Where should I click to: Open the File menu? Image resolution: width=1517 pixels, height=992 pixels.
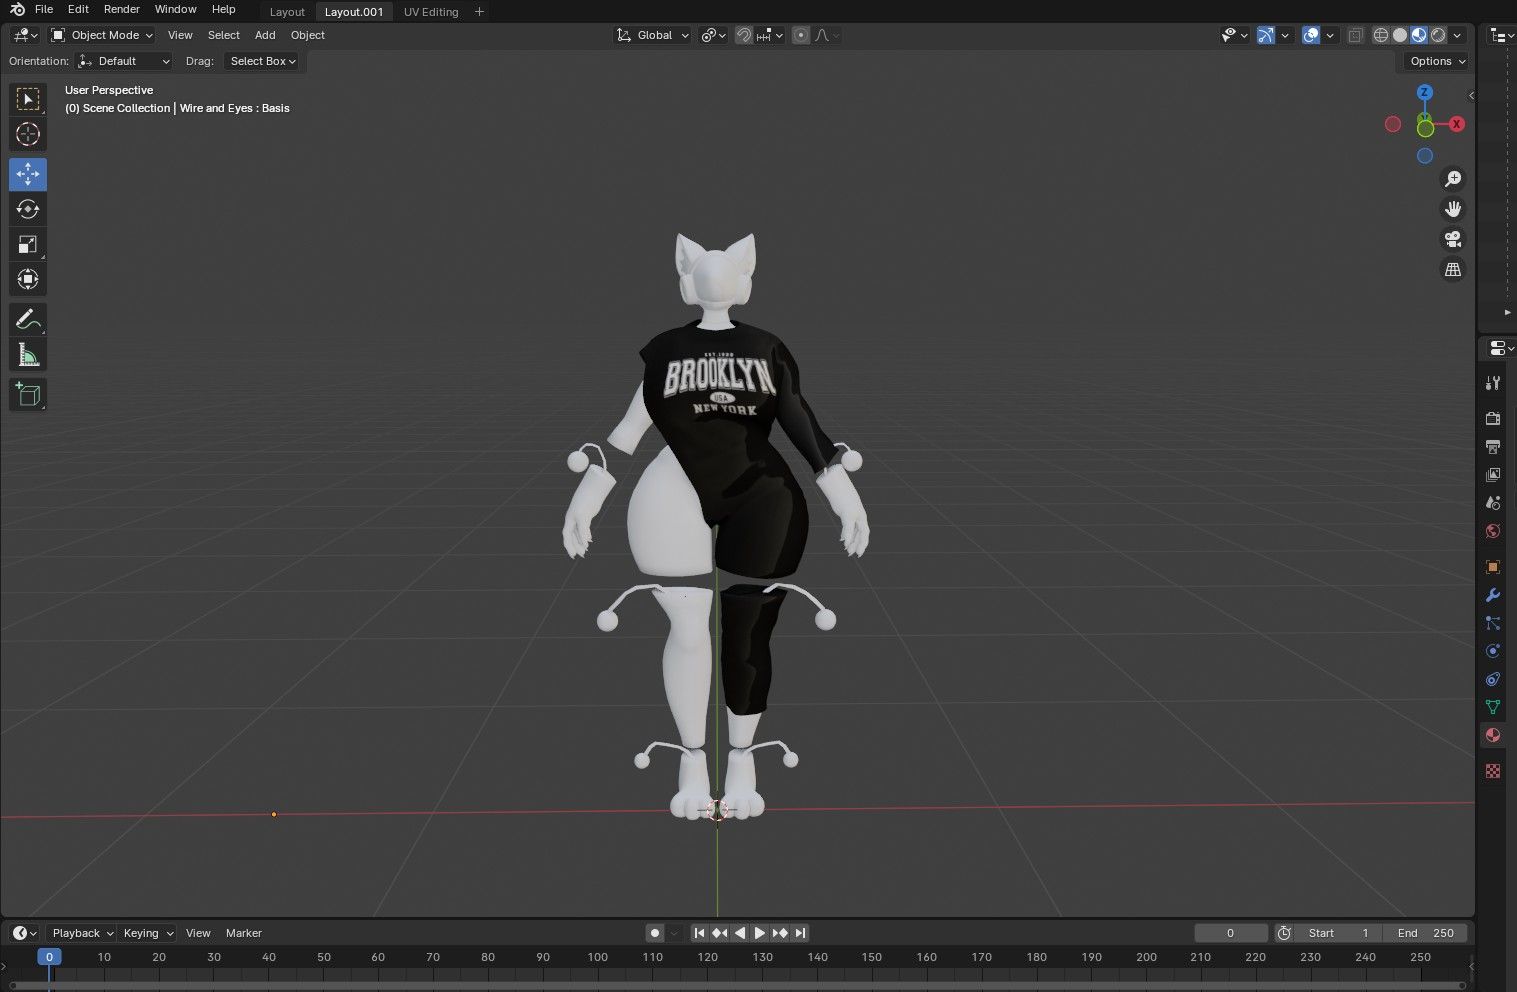(x=44, y=9)
